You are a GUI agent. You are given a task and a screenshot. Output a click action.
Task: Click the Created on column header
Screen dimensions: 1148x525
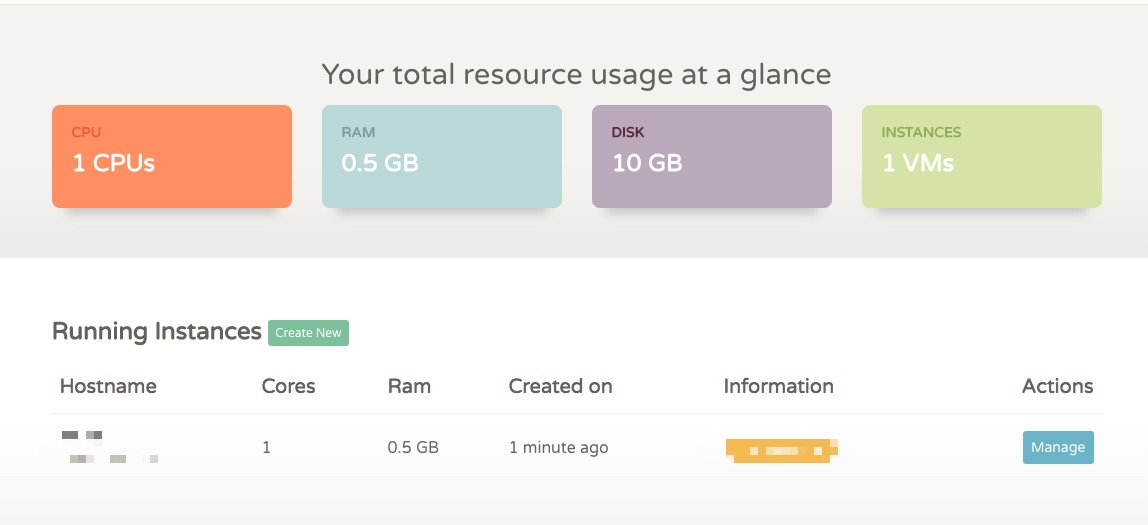point(560,386)
